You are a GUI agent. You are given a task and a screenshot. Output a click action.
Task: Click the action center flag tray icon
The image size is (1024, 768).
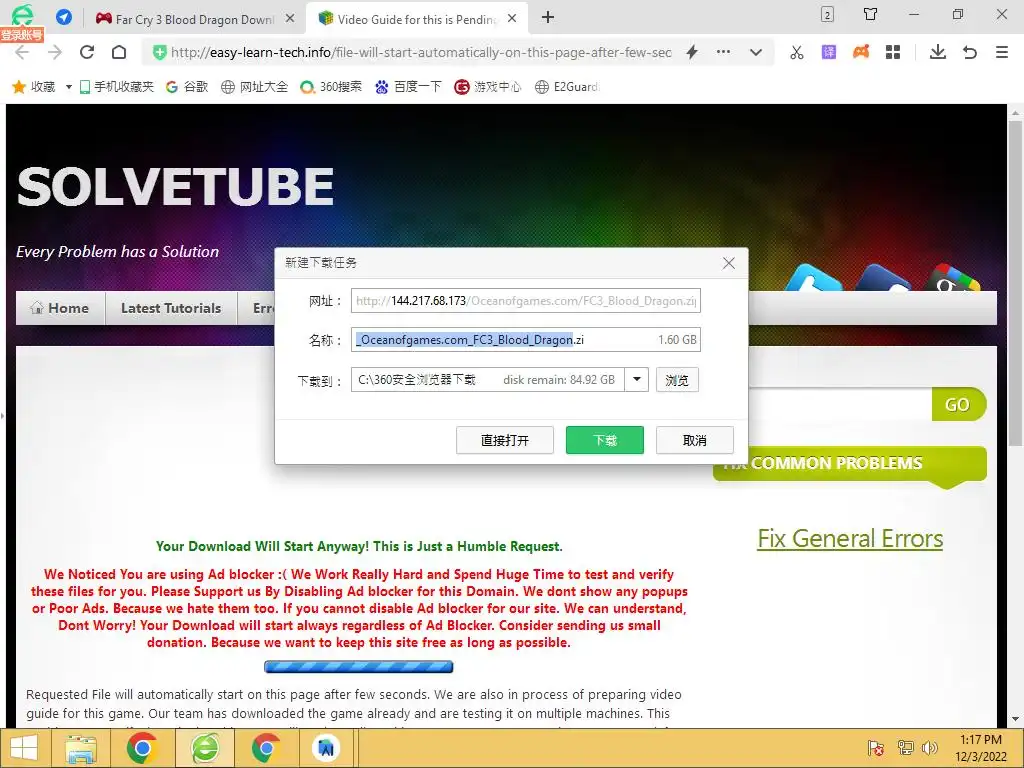click(x=876, y=748)
